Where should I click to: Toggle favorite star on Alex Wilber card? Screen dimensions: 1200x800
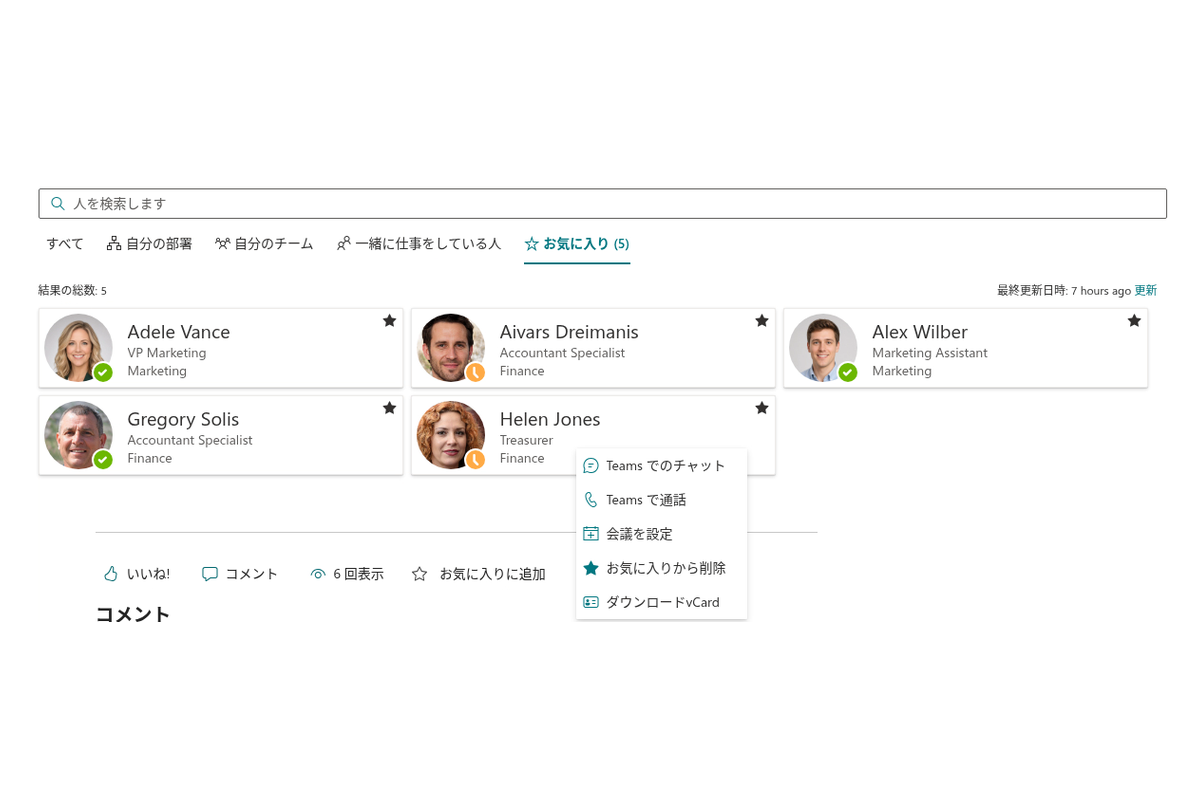[x=1134, y=320]
